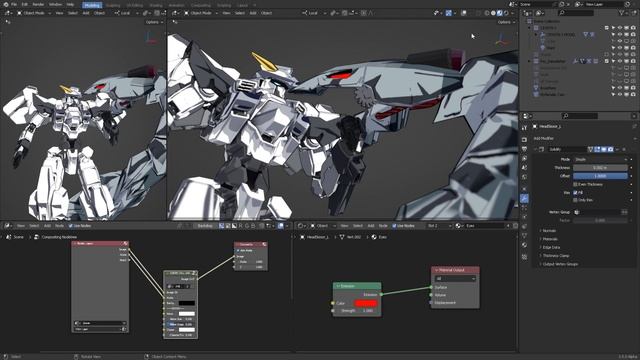Toggle Rim Fill checkbox
The image size is (640, 360).
click(576, 193)
